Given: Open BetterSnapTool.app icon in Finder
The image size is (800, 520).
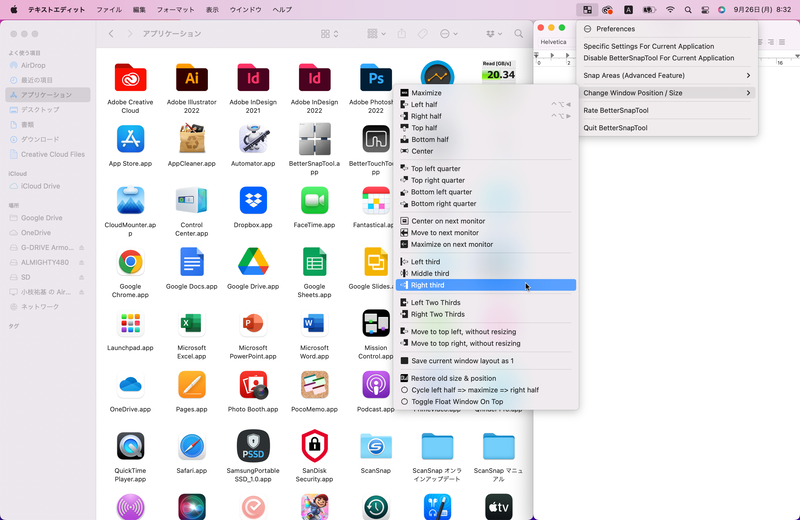Looking at the screenshot, I should pos(314,139).
